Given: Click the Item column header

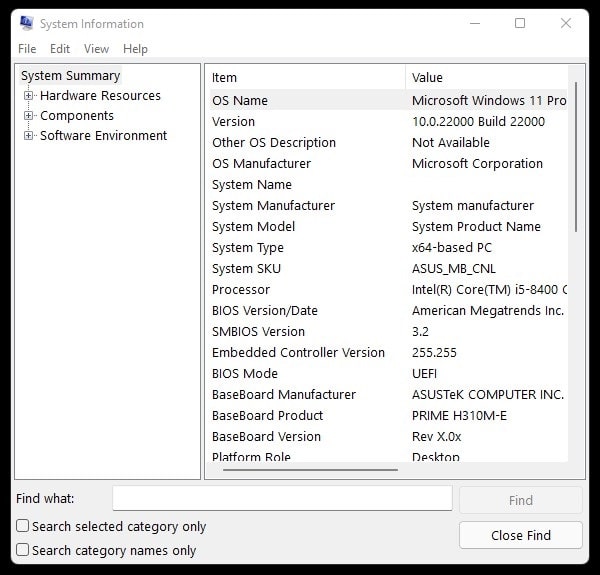Looking at the screenshot, I should coord(308,78).
